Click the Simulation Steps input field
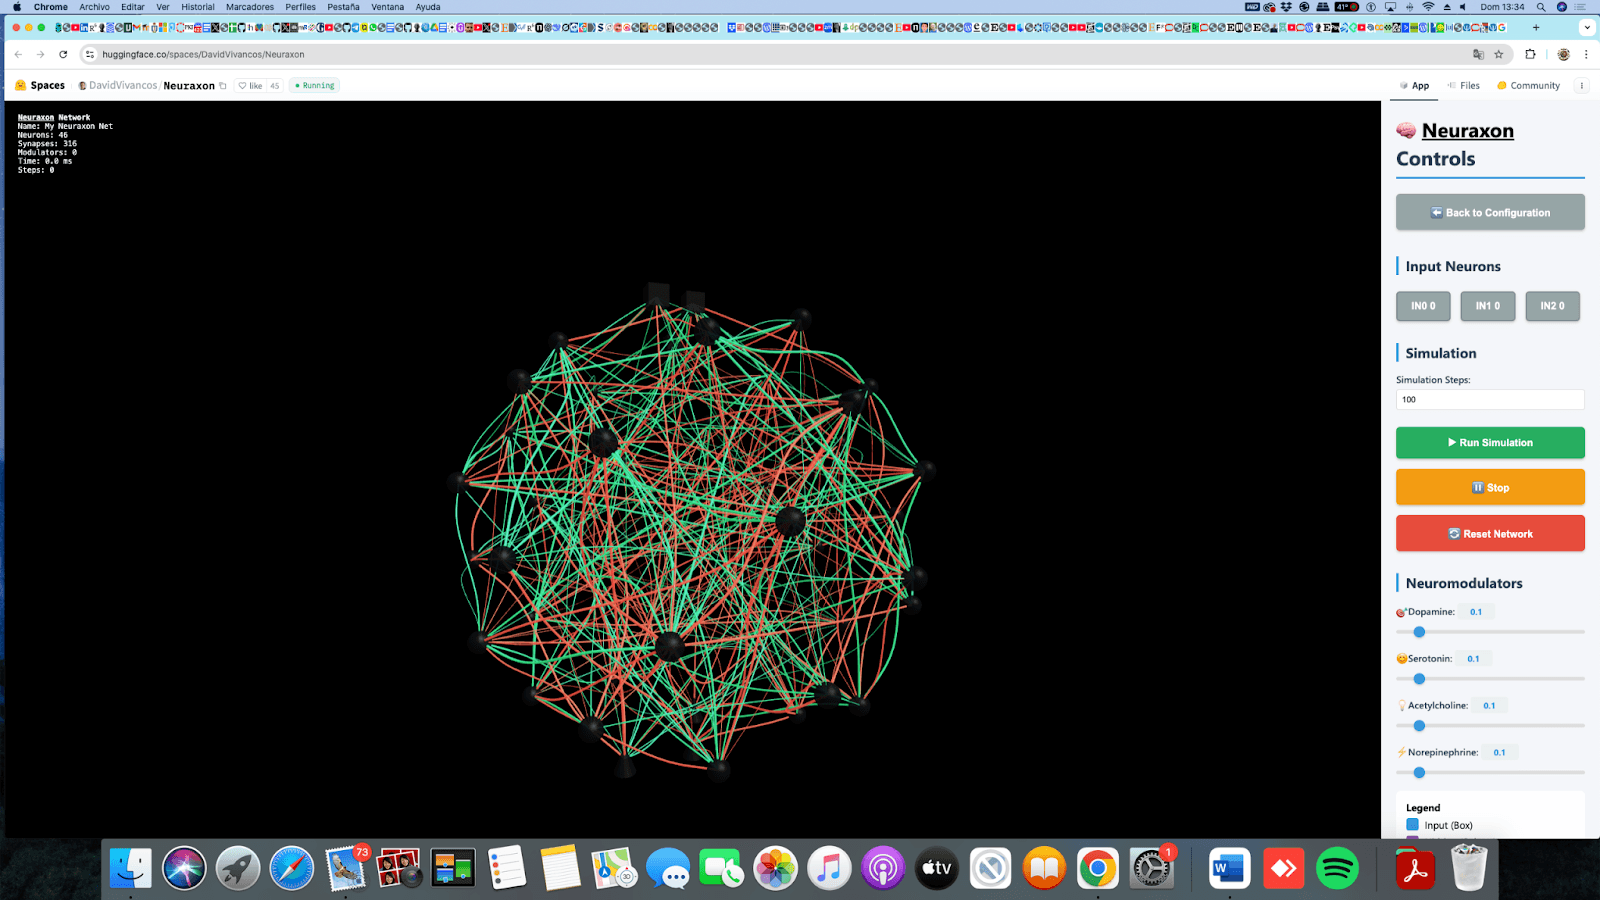 point(1490,399)
